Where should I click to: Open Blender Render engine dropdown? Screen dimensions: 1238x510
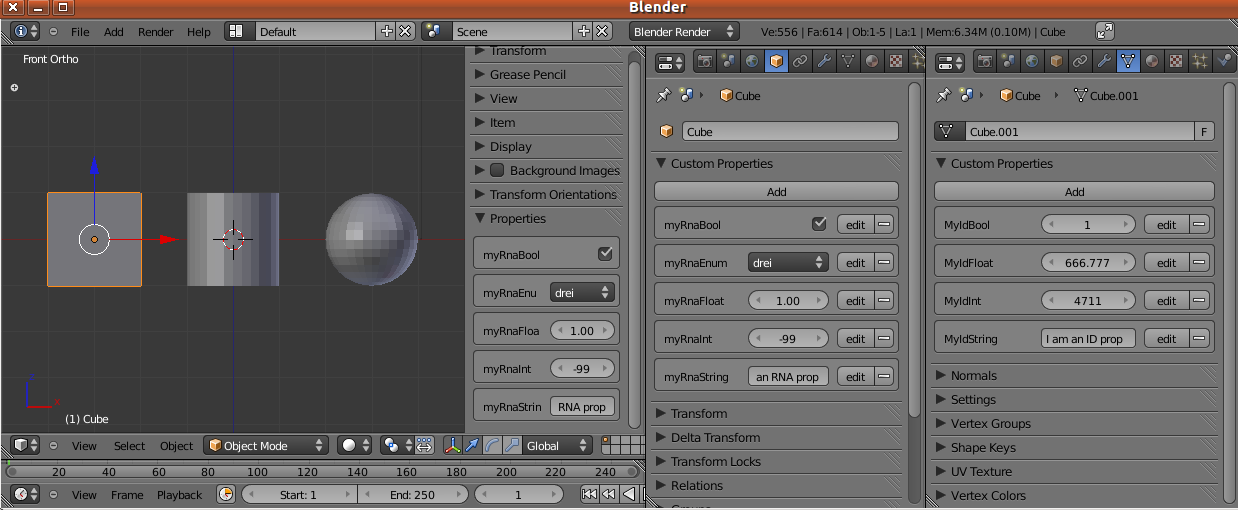[x=684, y=32]
